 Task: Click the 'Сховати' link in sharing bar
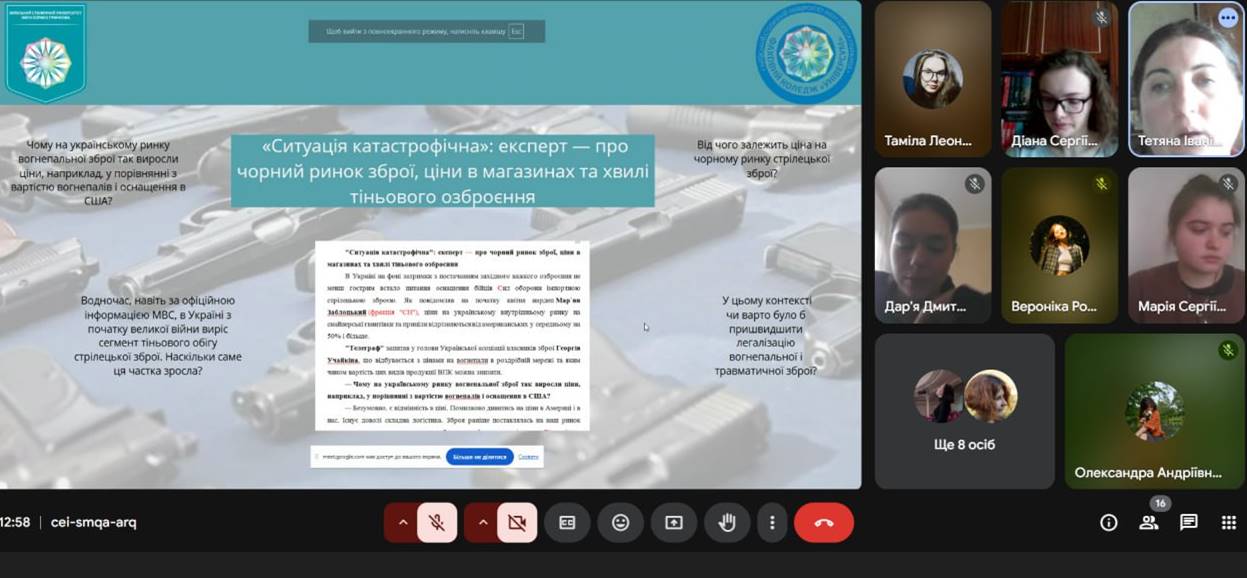tap(528, 457)
